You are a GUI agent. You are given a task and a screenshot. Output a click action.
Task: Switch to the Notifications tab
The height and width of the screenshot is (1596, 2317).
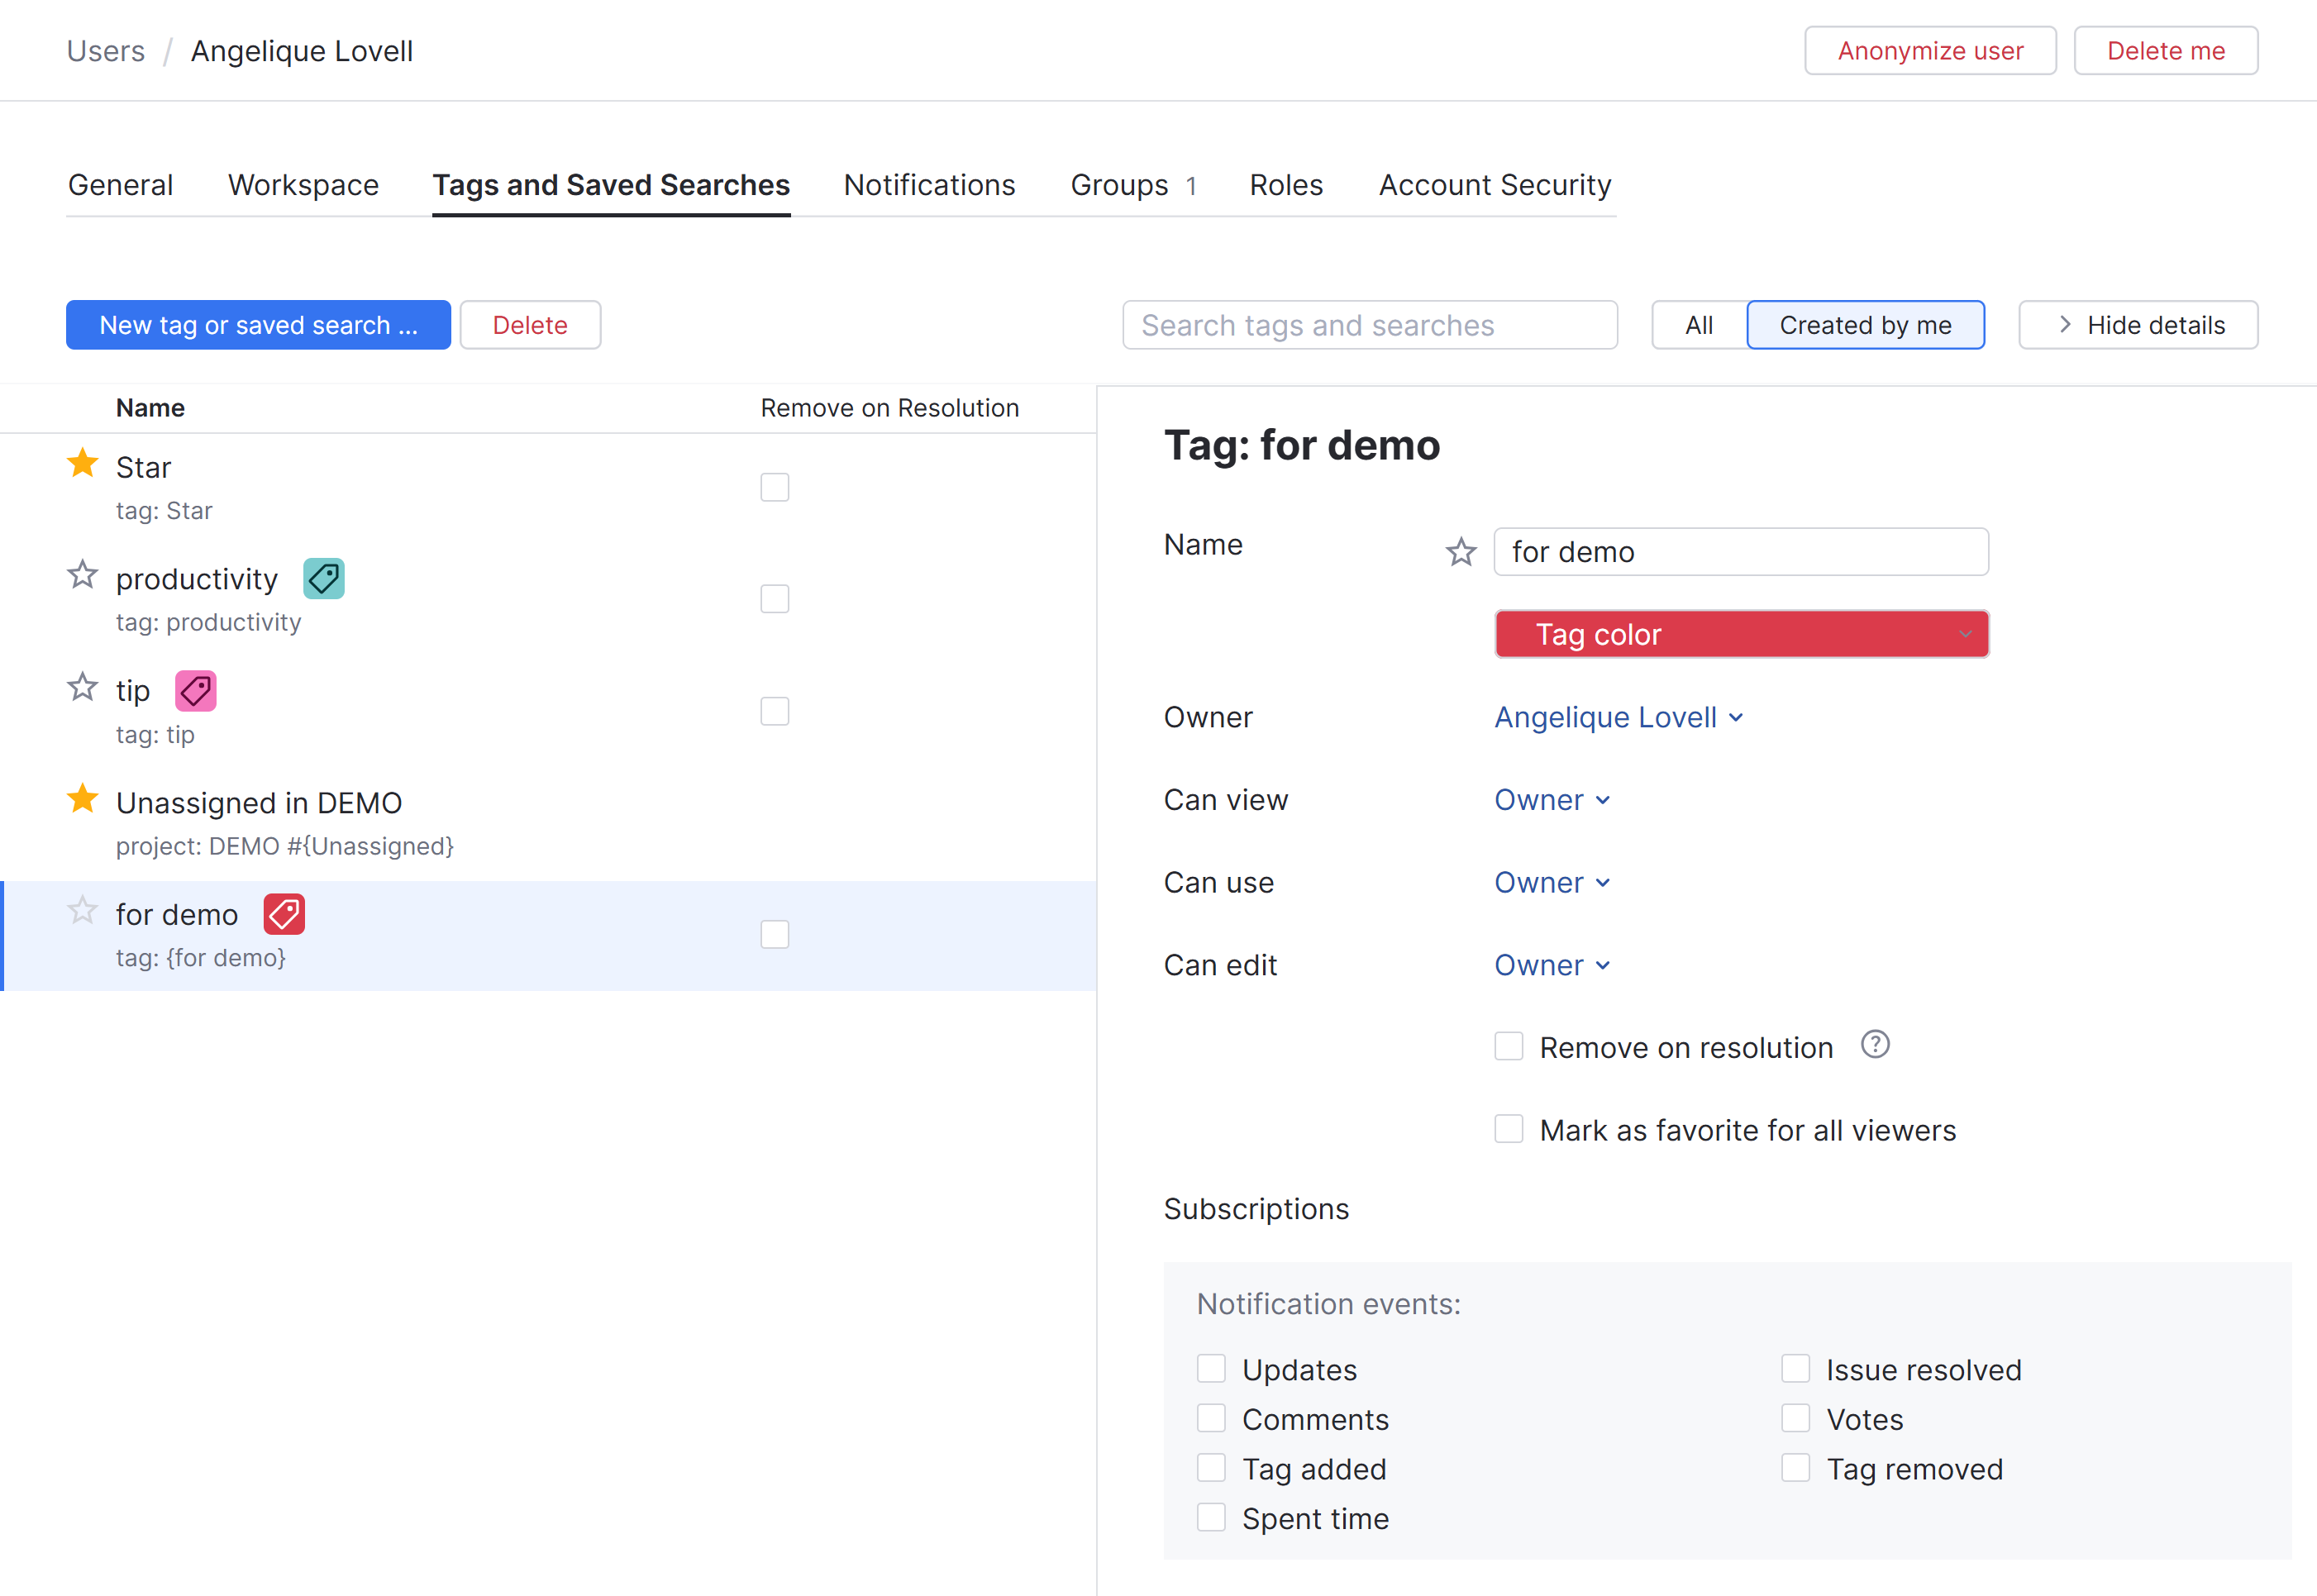point(929,185)
